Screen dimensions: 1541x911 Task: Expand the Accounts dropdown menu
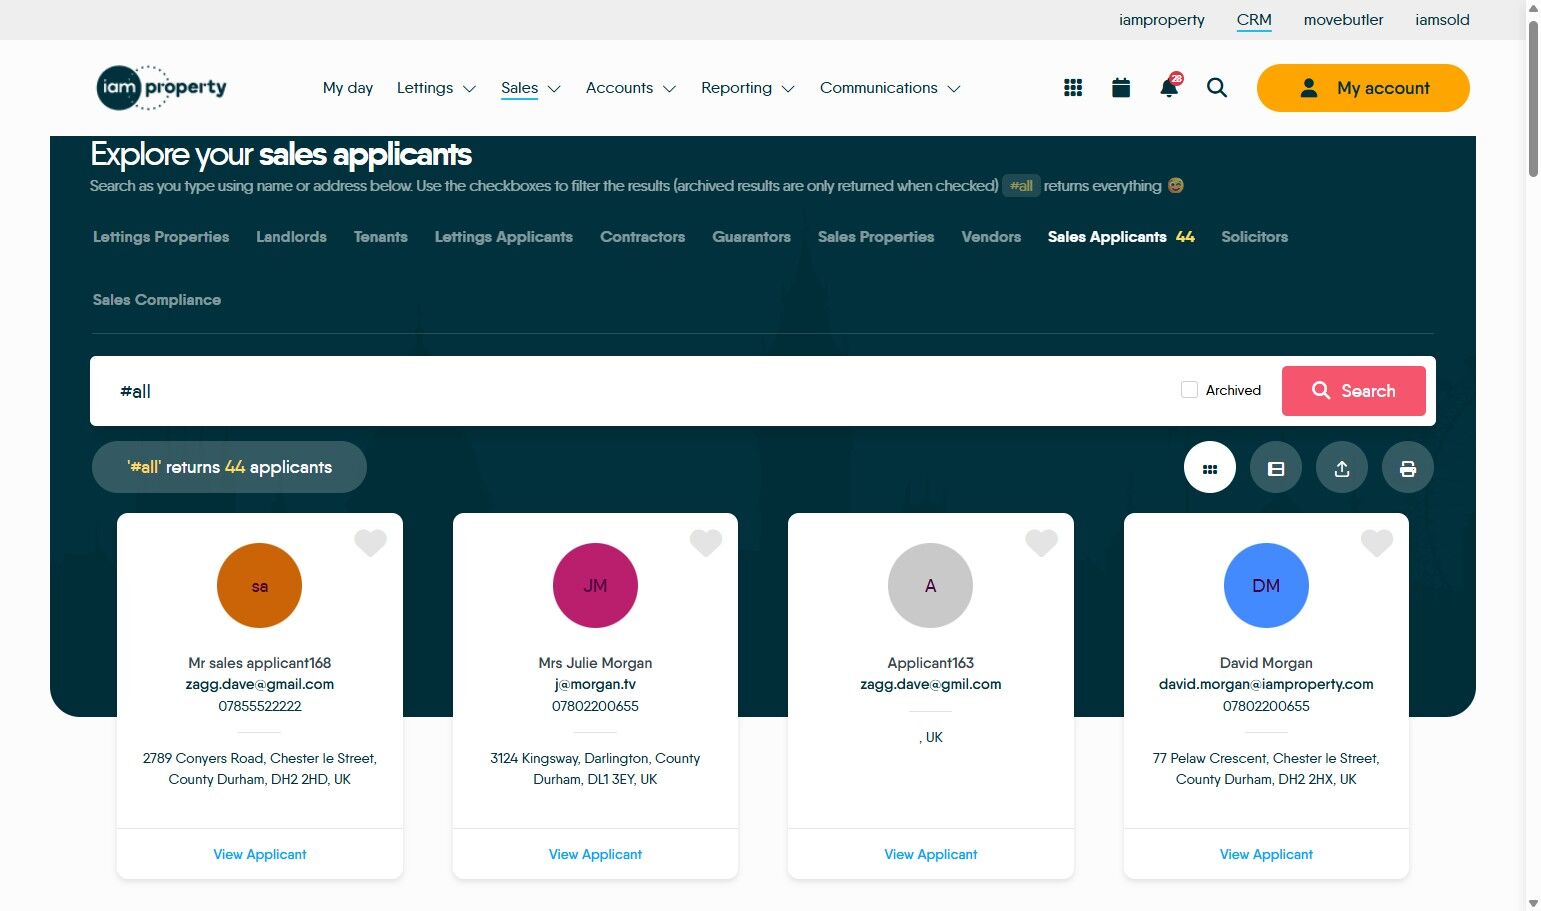point(631,88)
